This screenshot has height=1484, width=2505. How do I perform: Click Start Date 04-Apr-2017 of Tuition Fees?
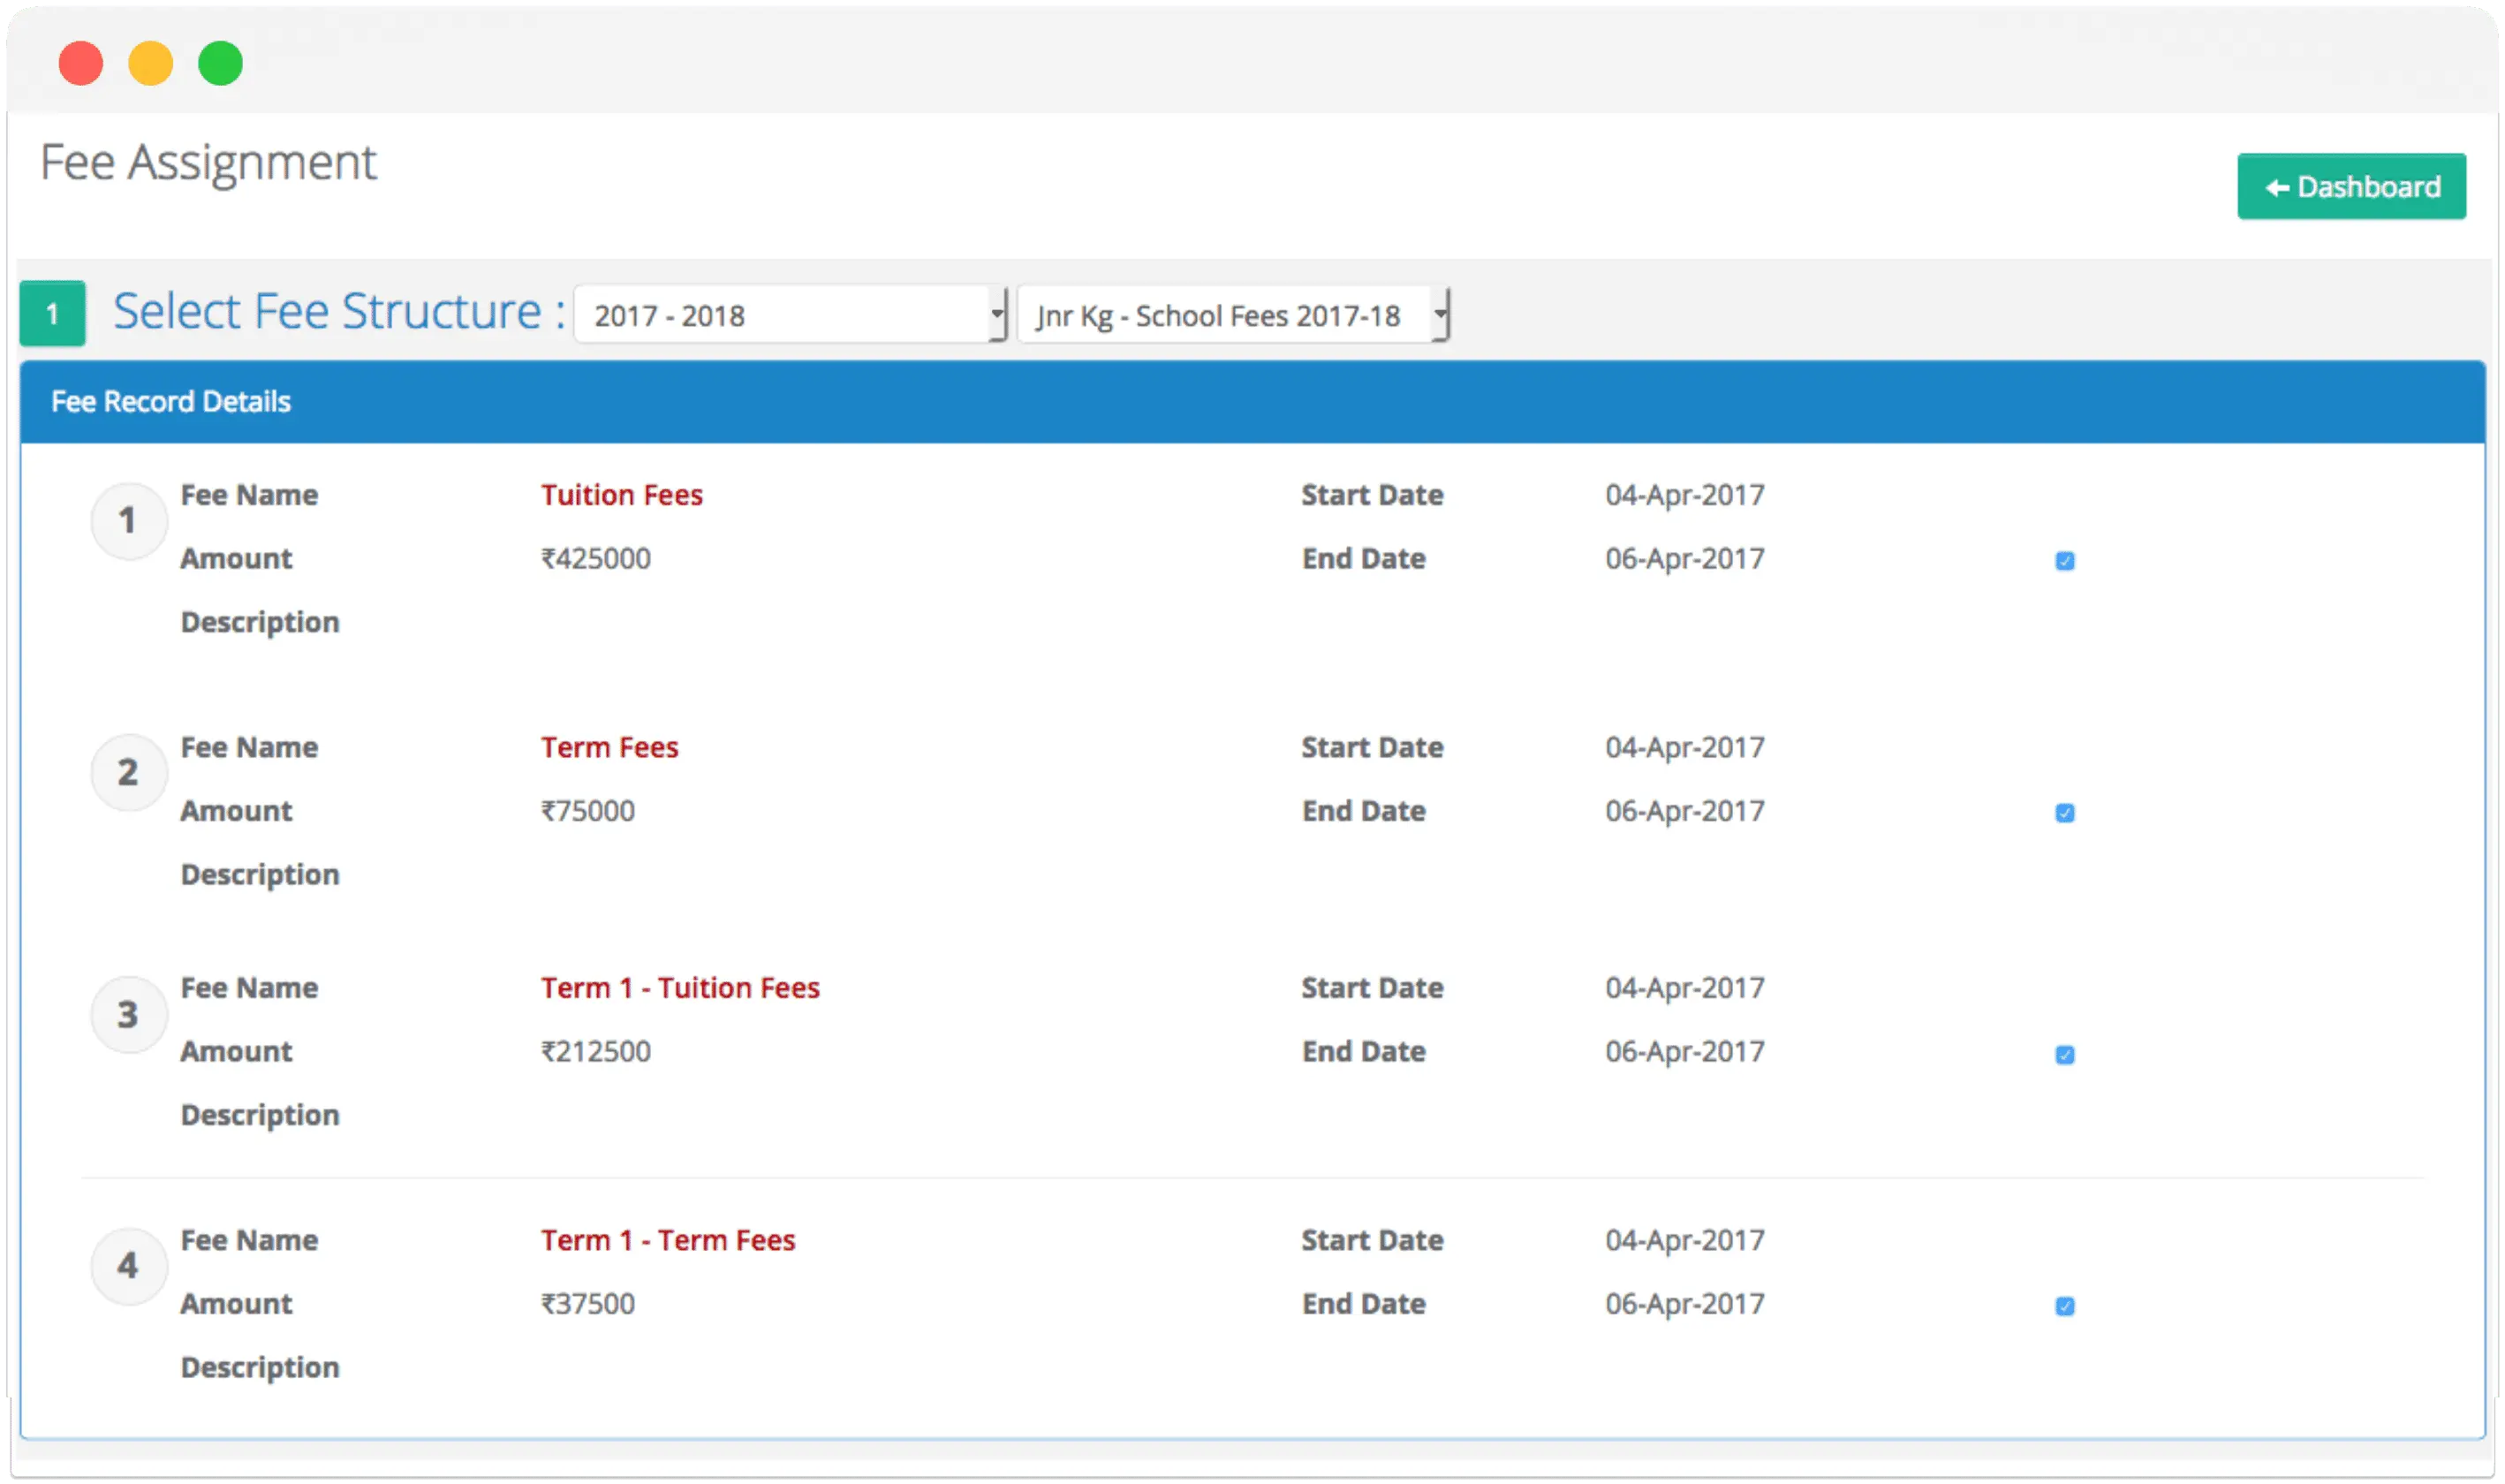click(x=1685, y=495)
